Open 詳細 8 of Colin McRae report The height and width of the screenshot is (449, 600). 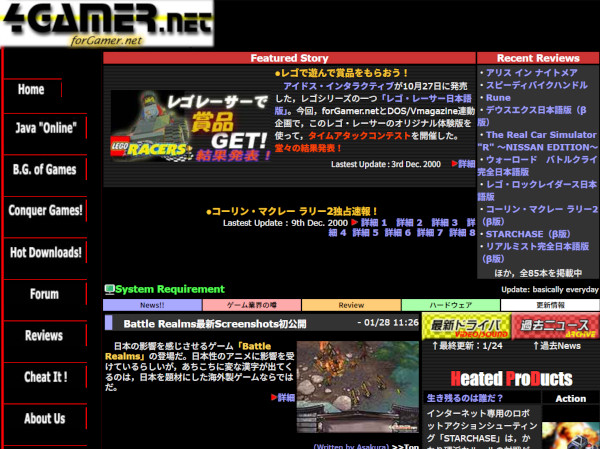coord(462,232)
